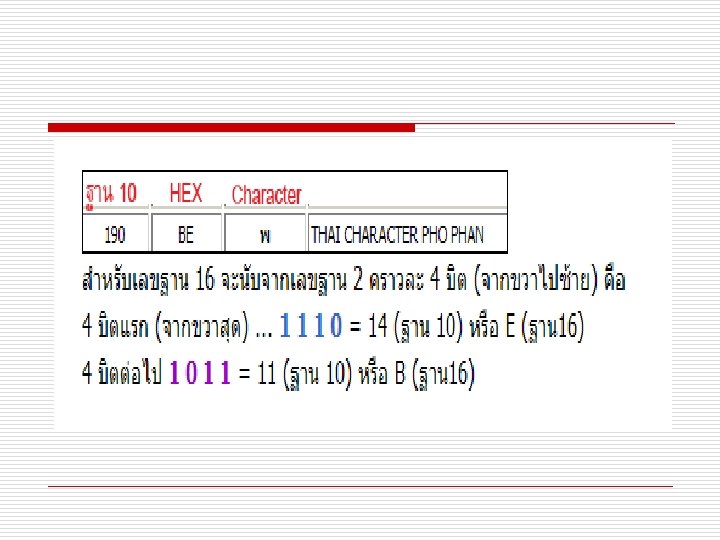Viewport: 720px width, 540px height.
Task: Click the purple binary digits 1011
Action: pyautogui.click(x=200, y=372)
